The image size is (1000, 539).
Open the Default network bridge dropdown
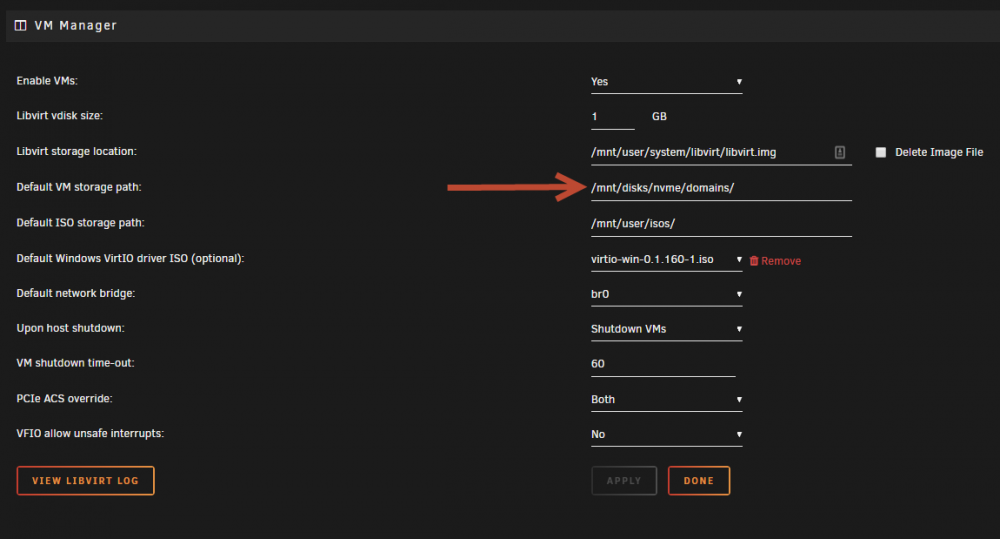click(666, 294)
